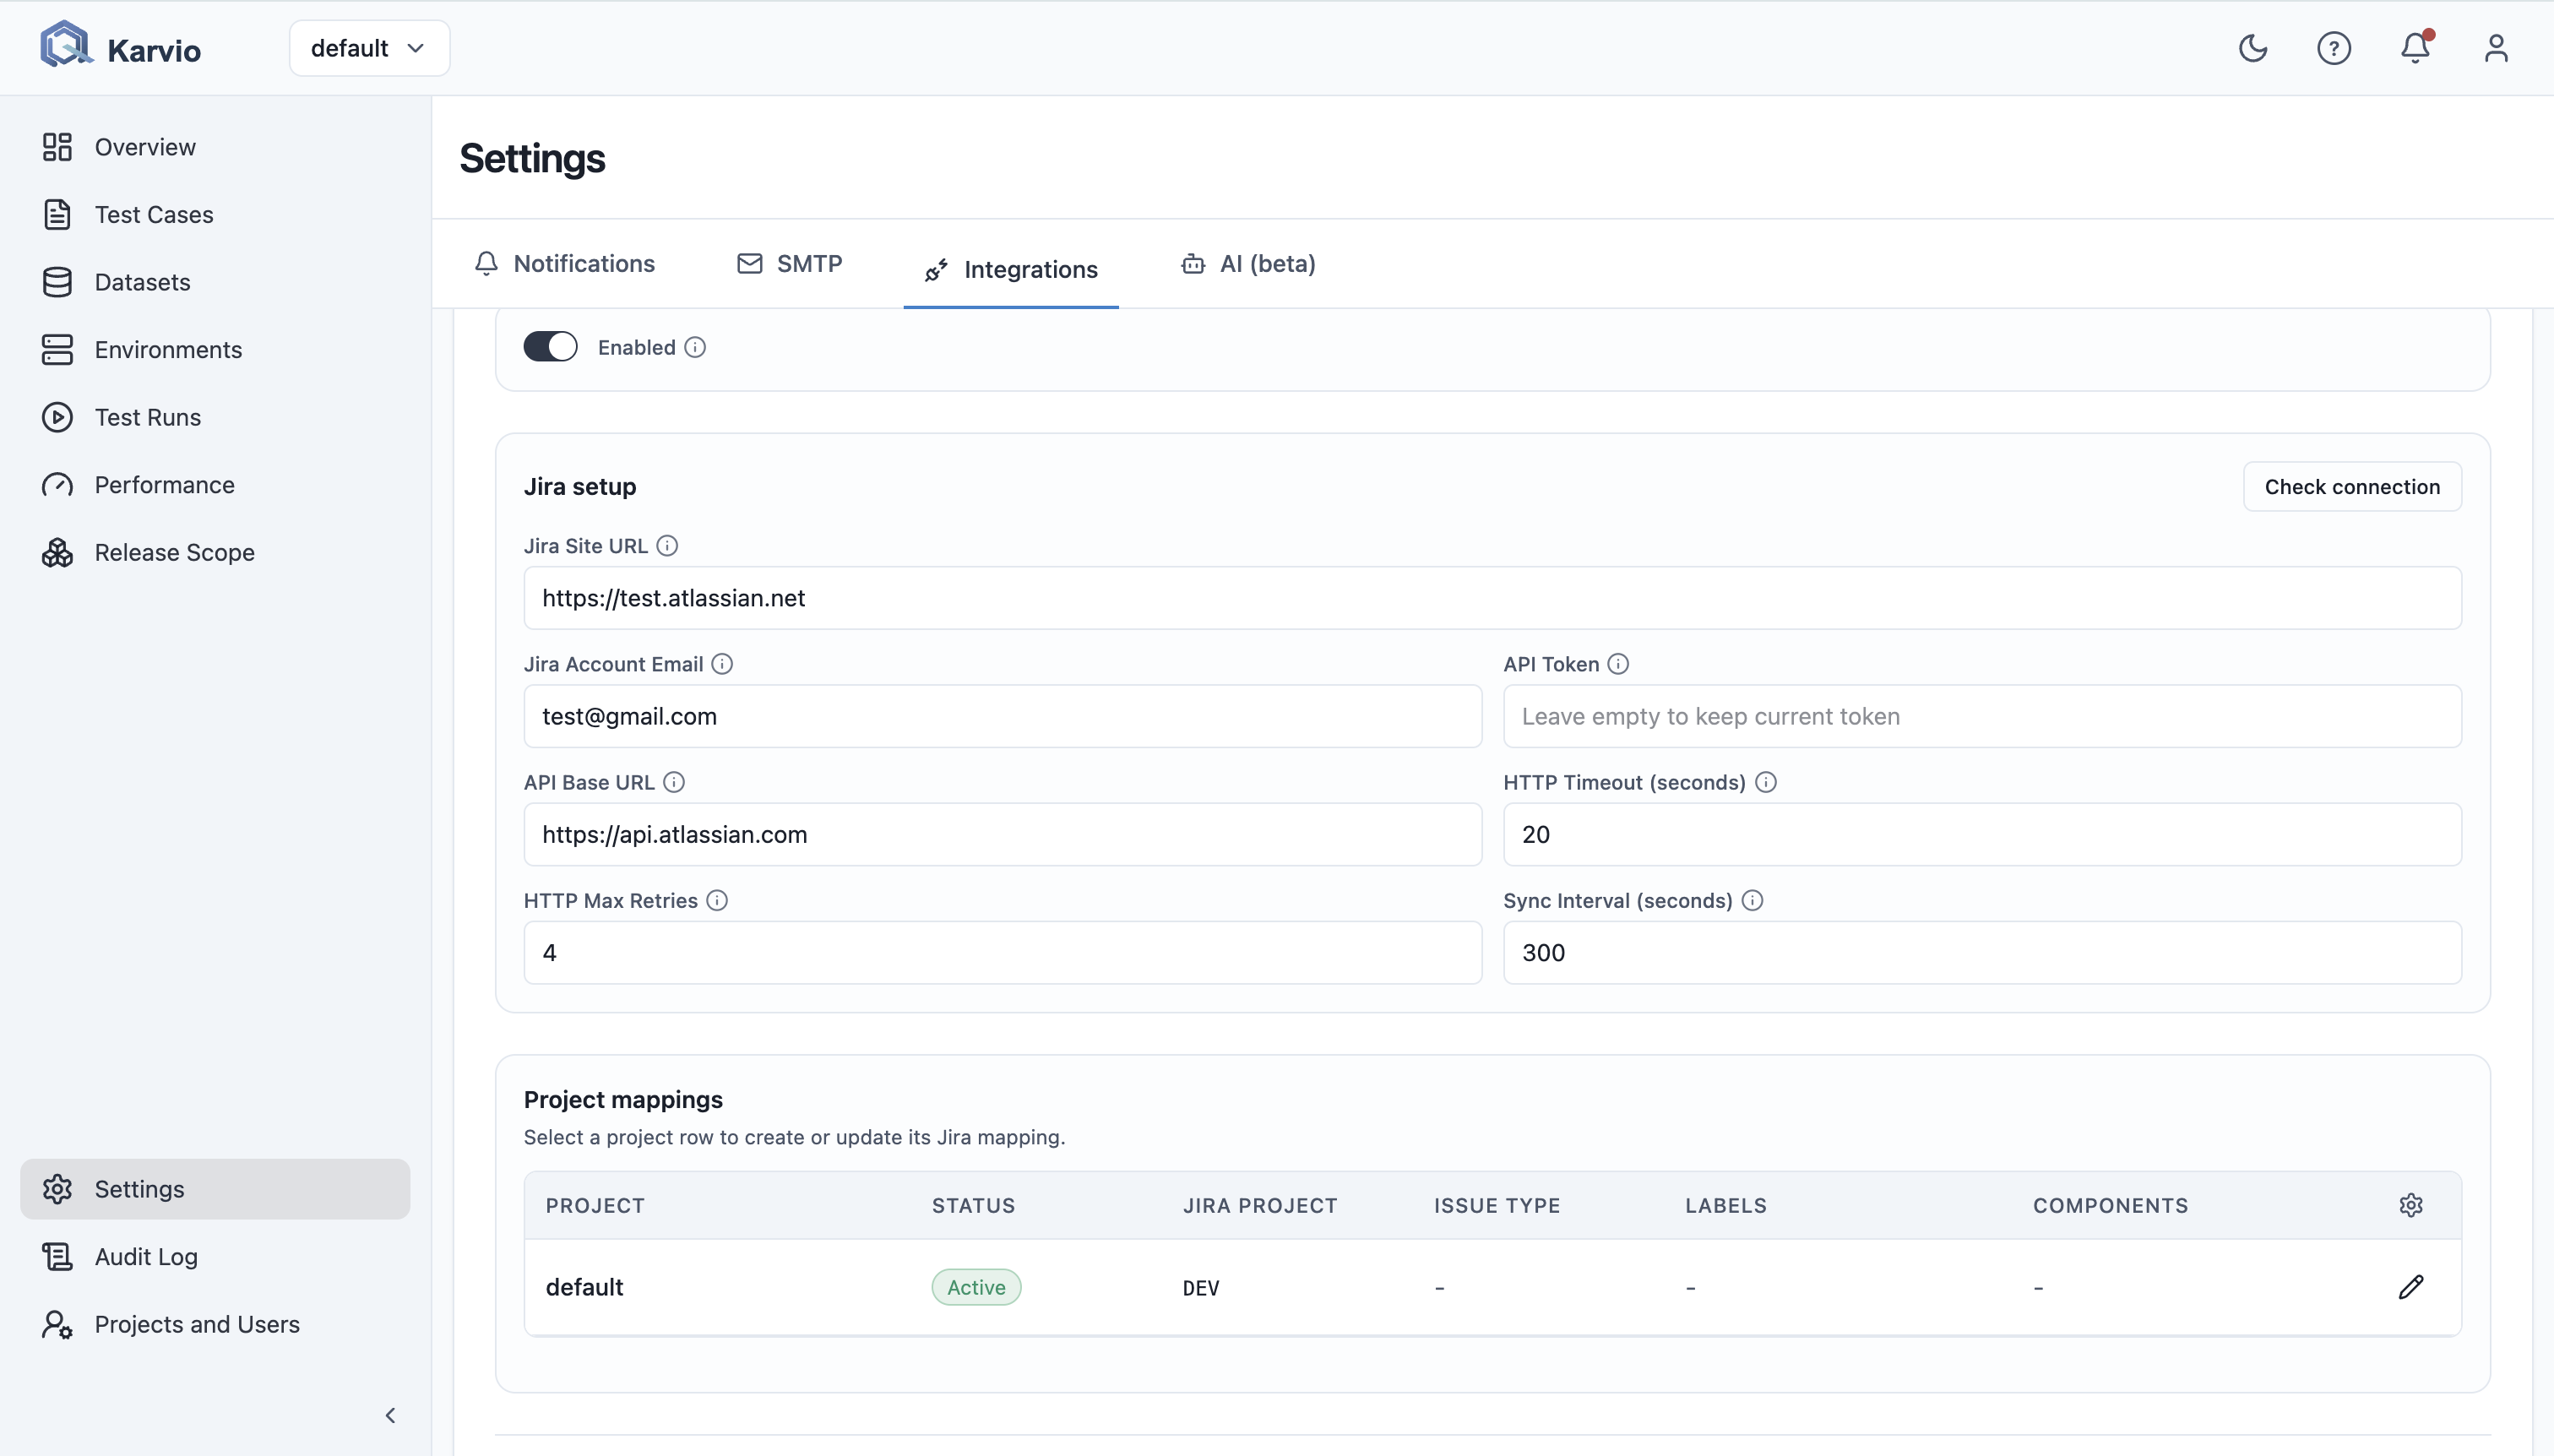This screenshot has width=2554, height=1456.
Task: Click the Test Runs play icon
Action: (x=57, y=417)
